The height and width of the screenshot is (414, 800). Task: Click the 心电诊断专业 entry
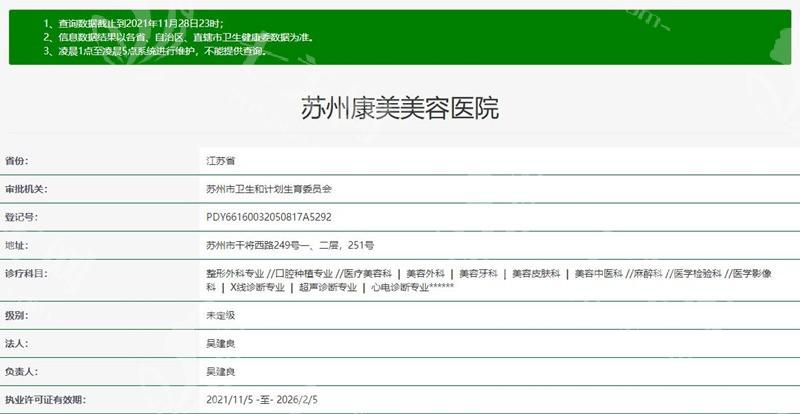pyautogui.click(x=400, y=287)
